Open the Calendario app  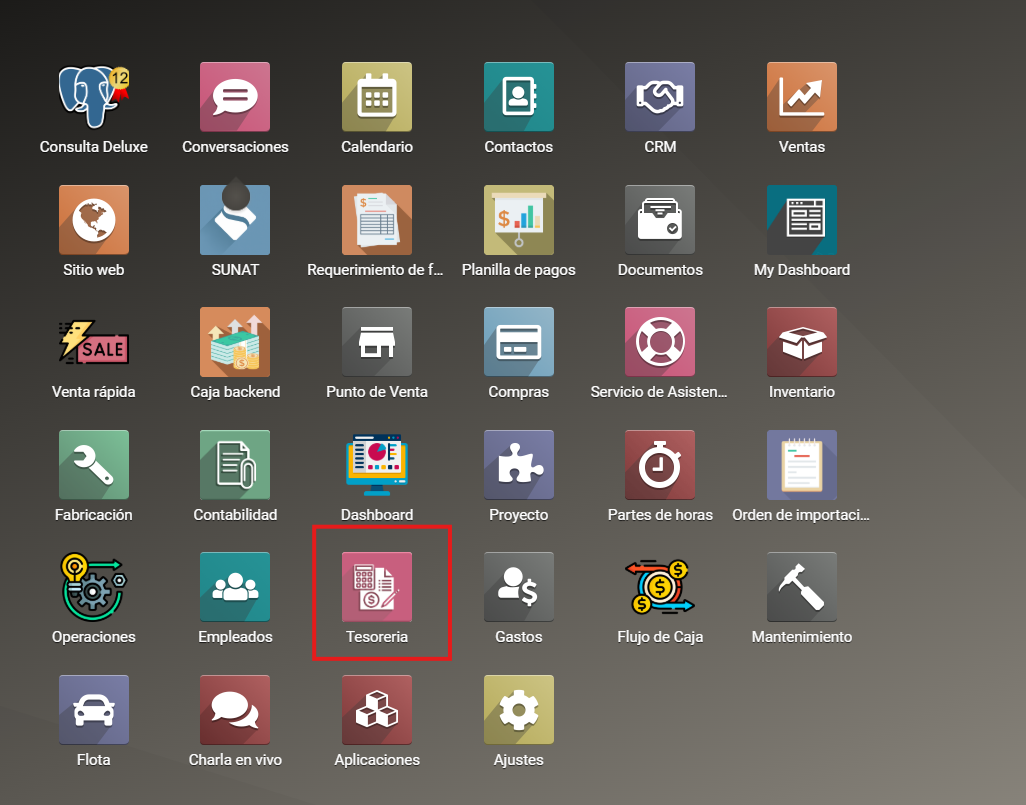click(x=377, y=97)
